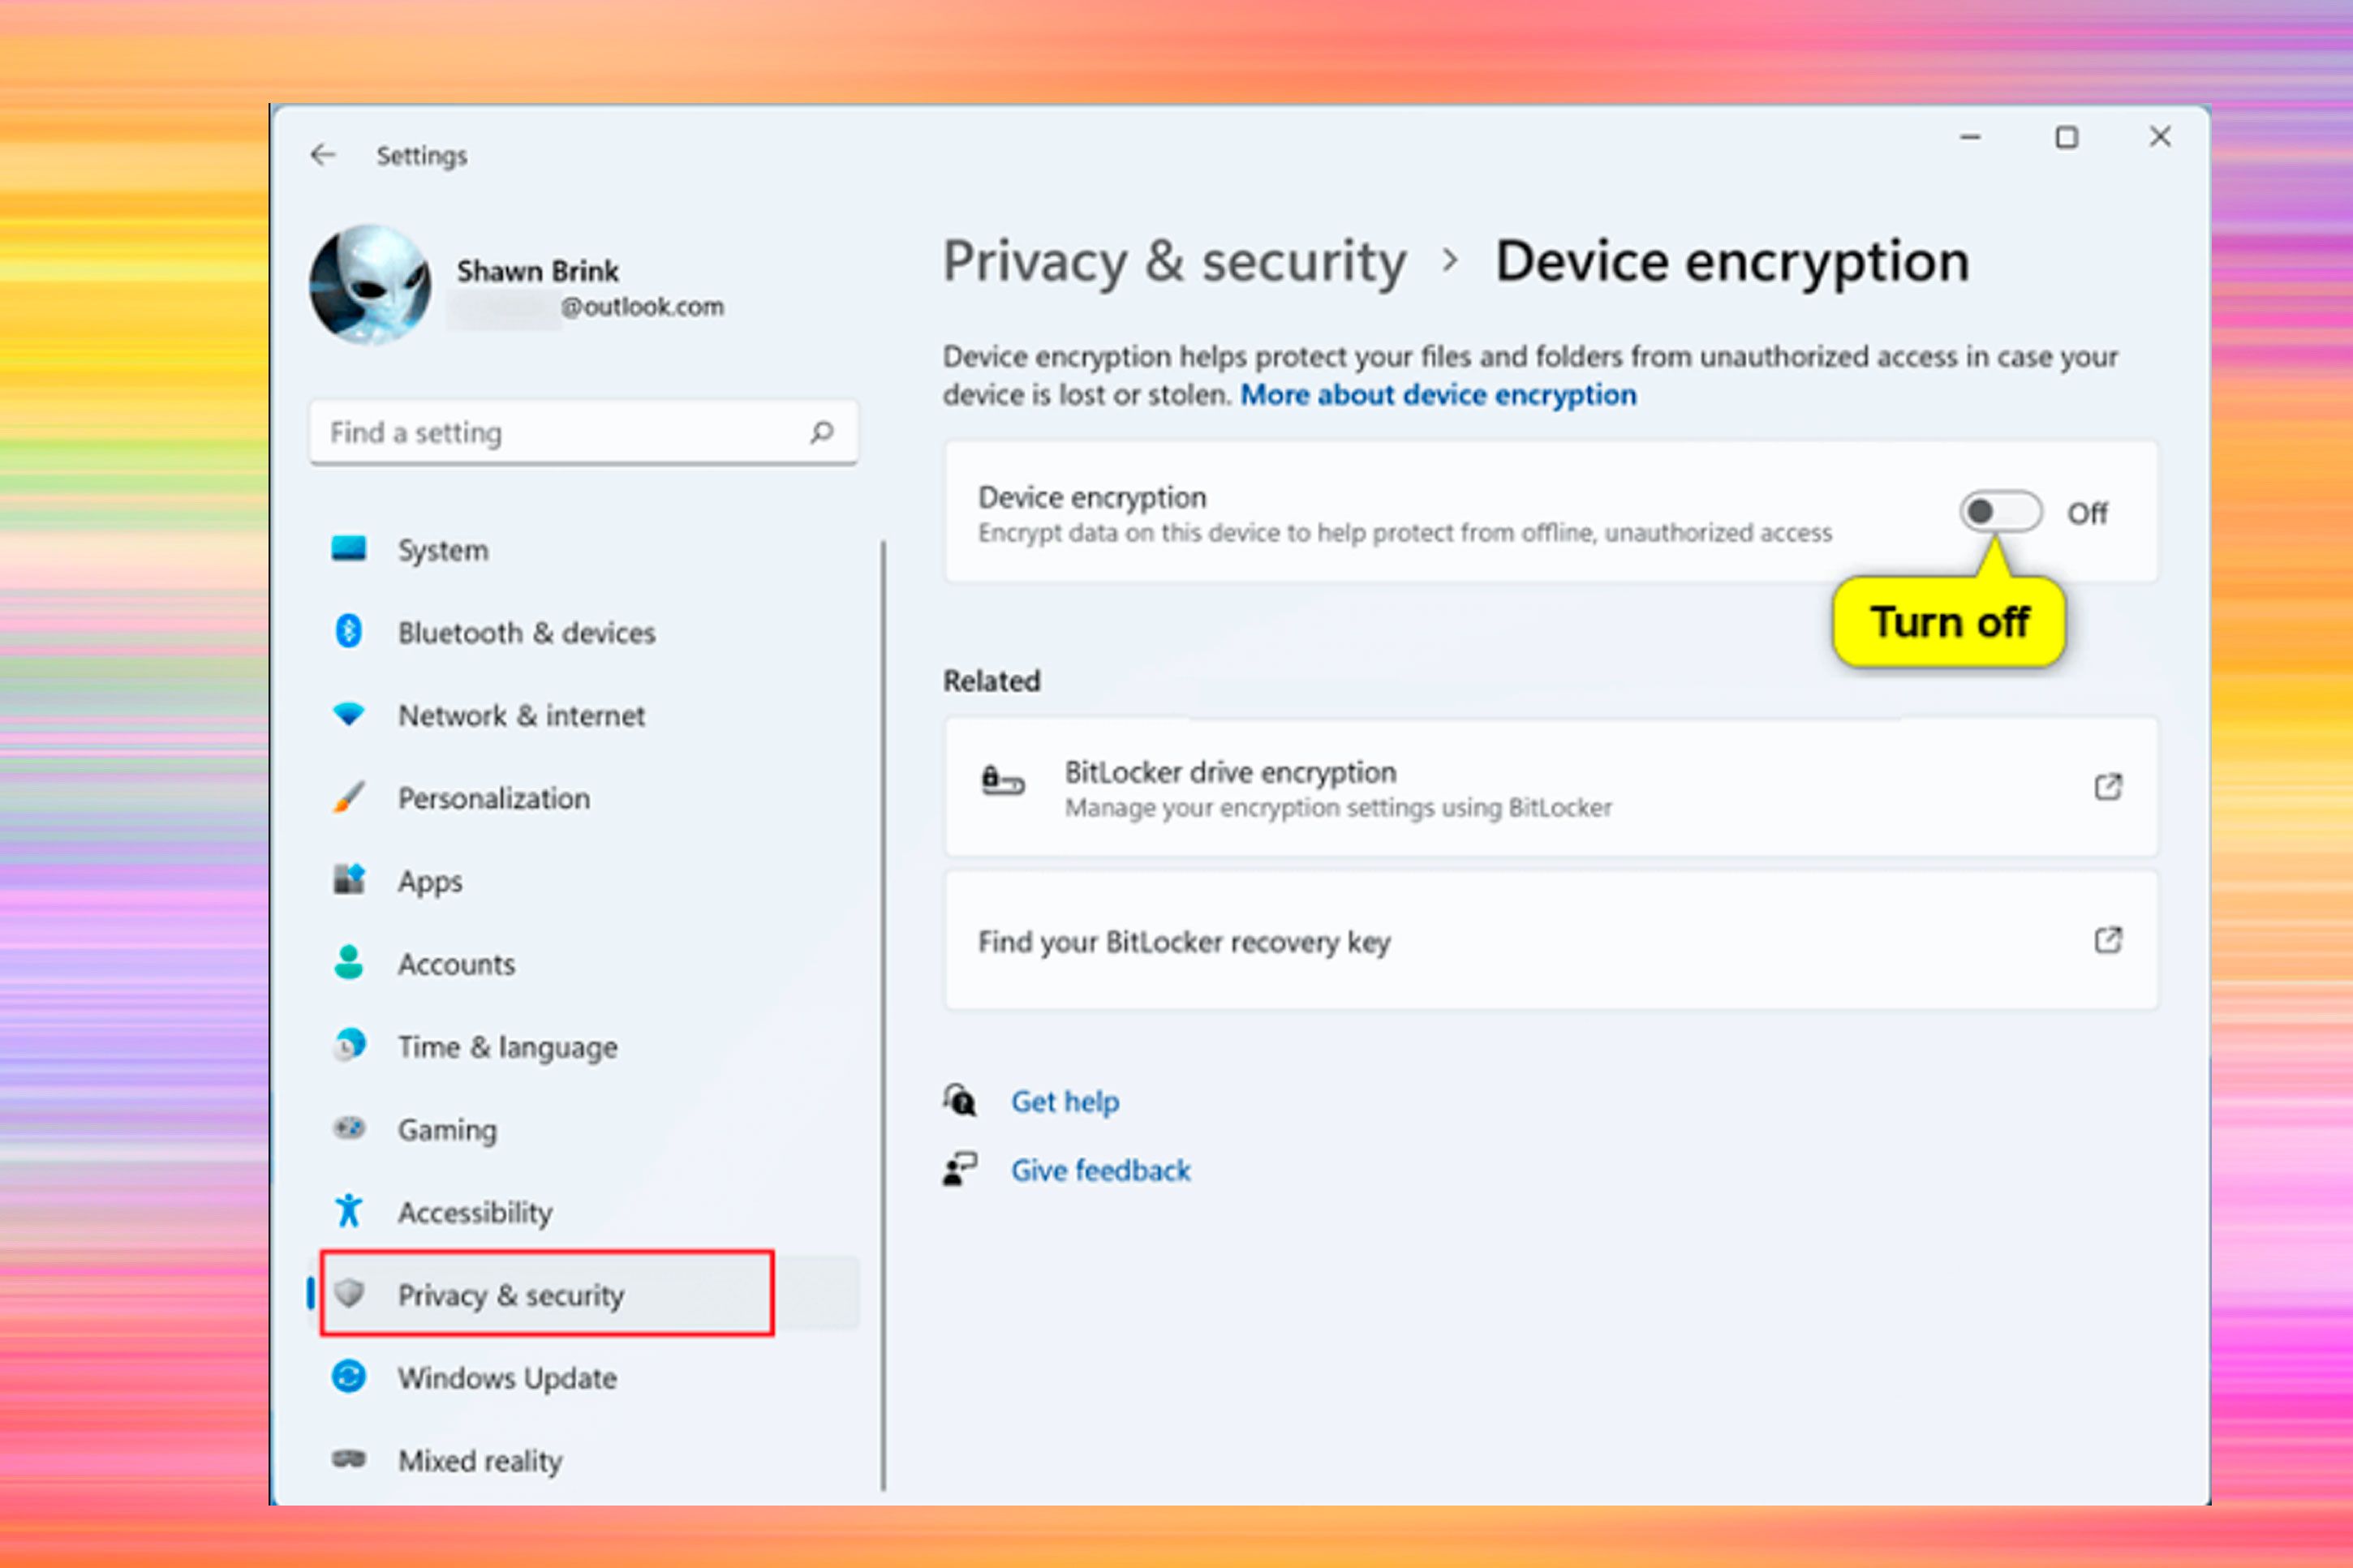Image resolution: width=2353 pixels, height=1568 pixels.
Task: Open BitLocker drive encryption settings
Action: [1547, 788]
